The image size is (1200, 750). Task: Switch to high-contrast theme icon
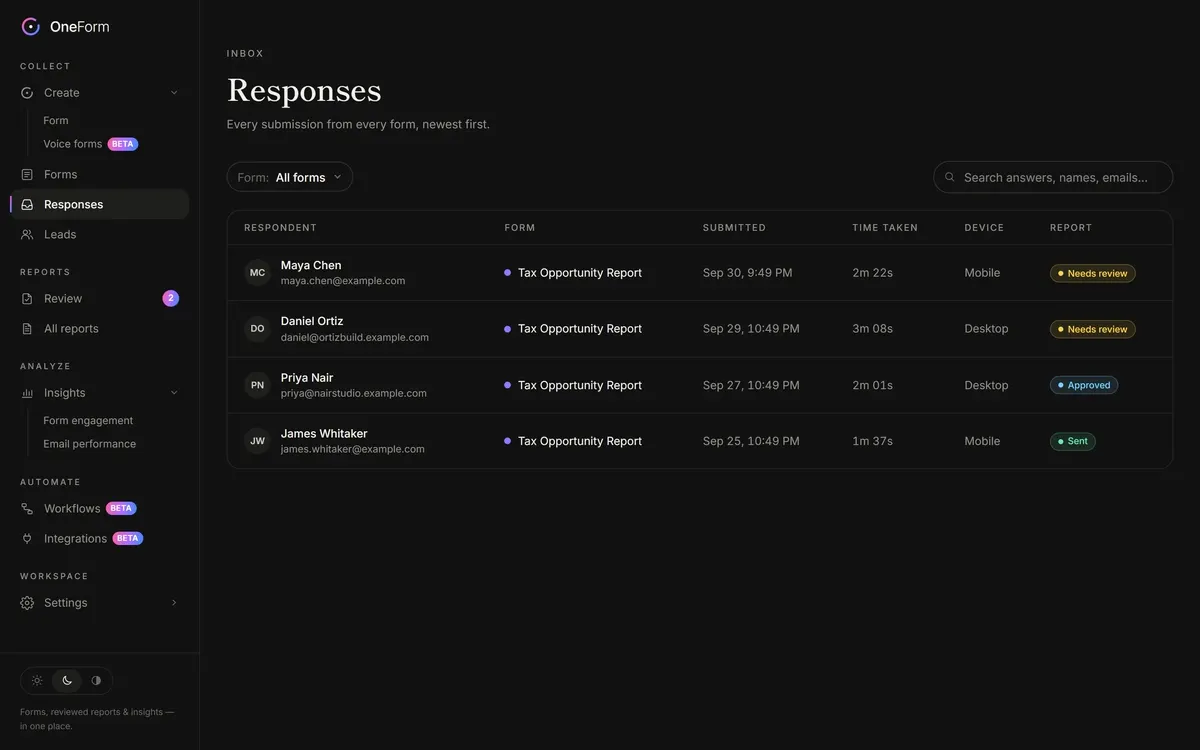coord(96,681)
